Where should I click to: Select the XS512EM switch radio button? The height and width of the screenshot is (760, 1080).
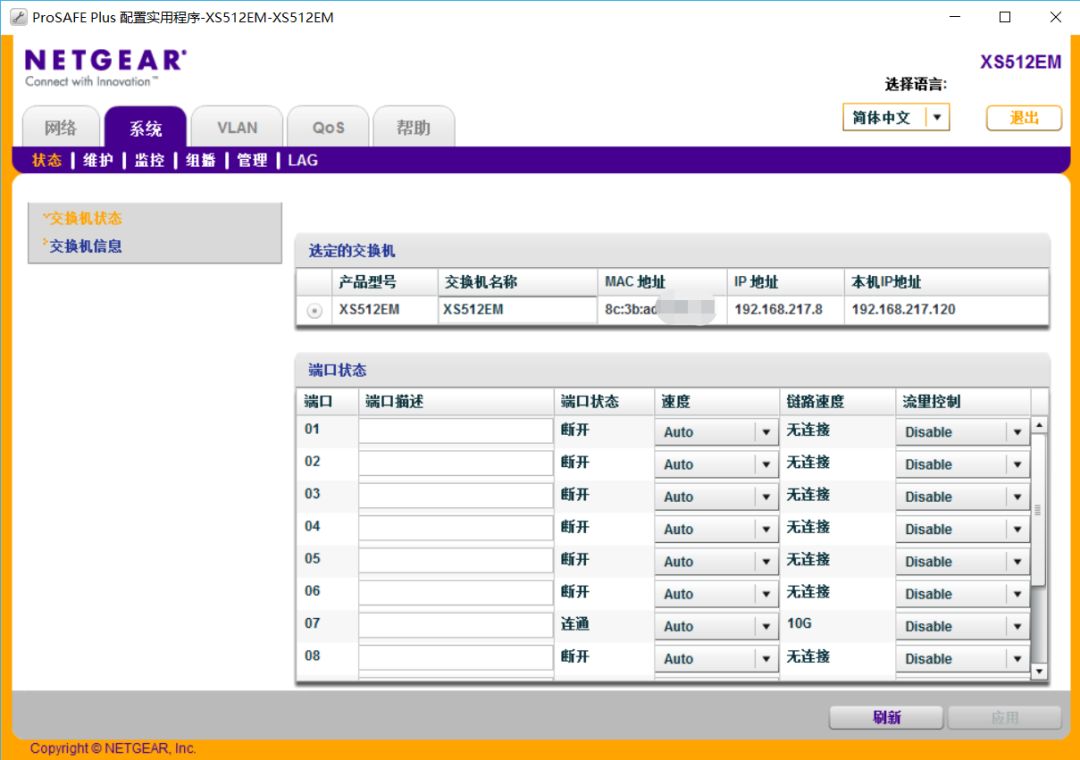tap(315, 311)
